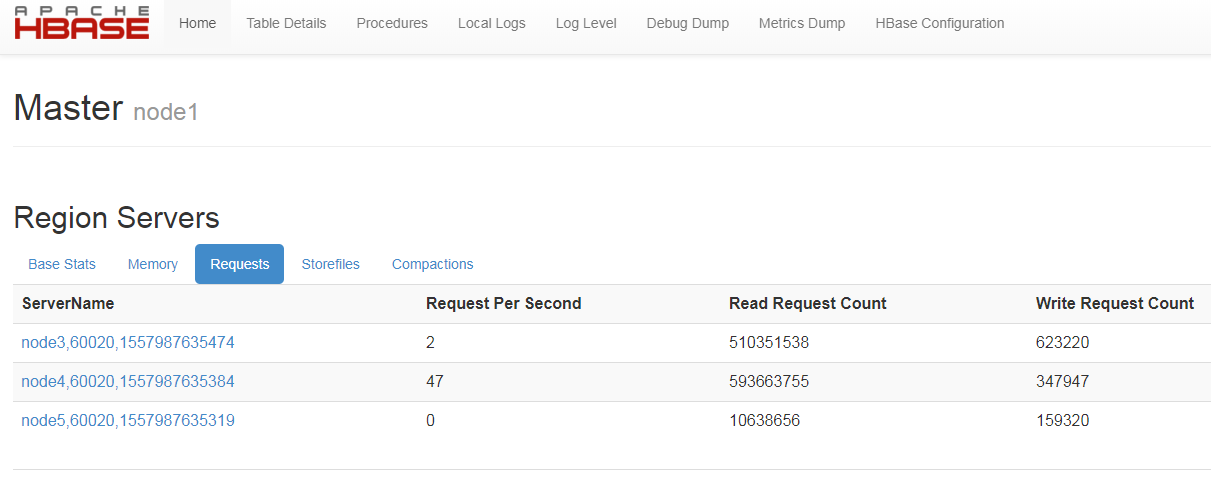Image resolution: width=1211 pixels, height=482 pixels.
Task: Open Metrics Dump
Action: 802,23
